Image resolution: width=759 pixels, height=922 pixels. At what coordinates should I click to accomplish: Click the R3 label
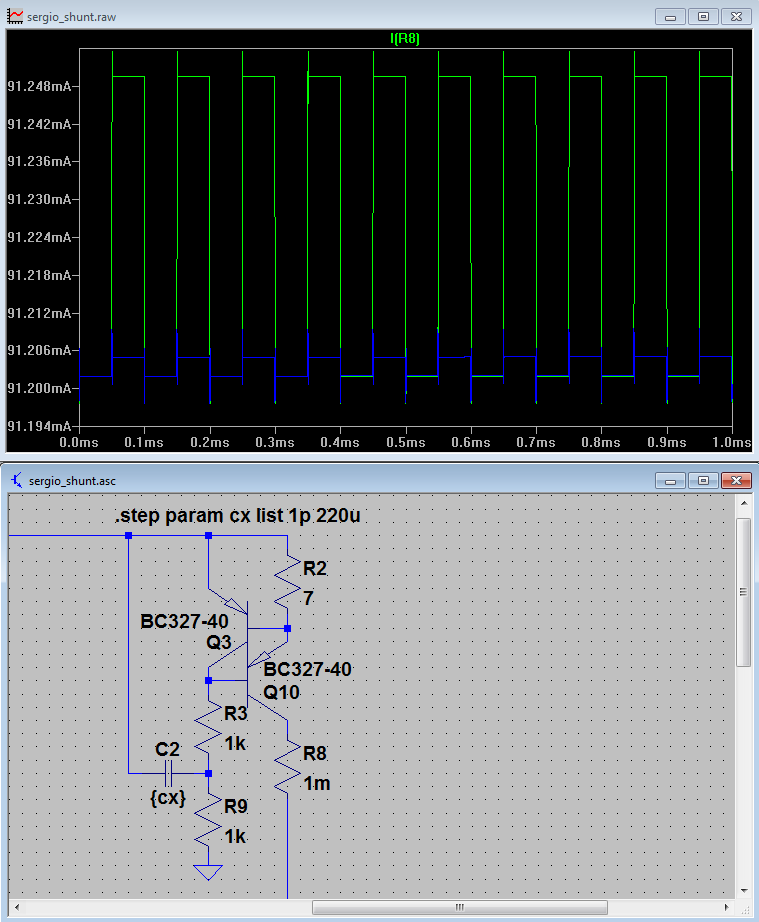(x=236, y=714)
